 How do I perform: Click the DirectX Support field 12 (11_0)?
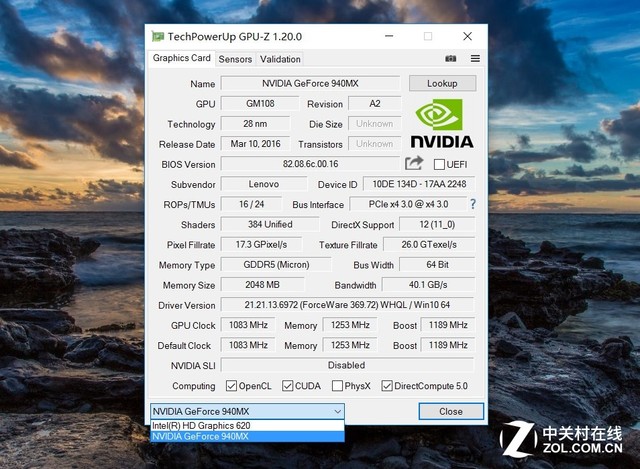click(x=437, y=224)
